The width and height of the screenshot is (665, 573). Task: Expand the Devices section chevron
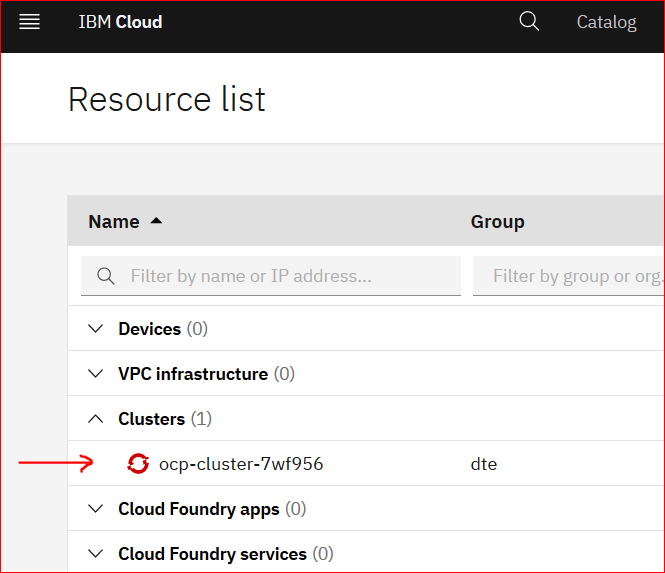pyautogui.click(x=95, y=329)
